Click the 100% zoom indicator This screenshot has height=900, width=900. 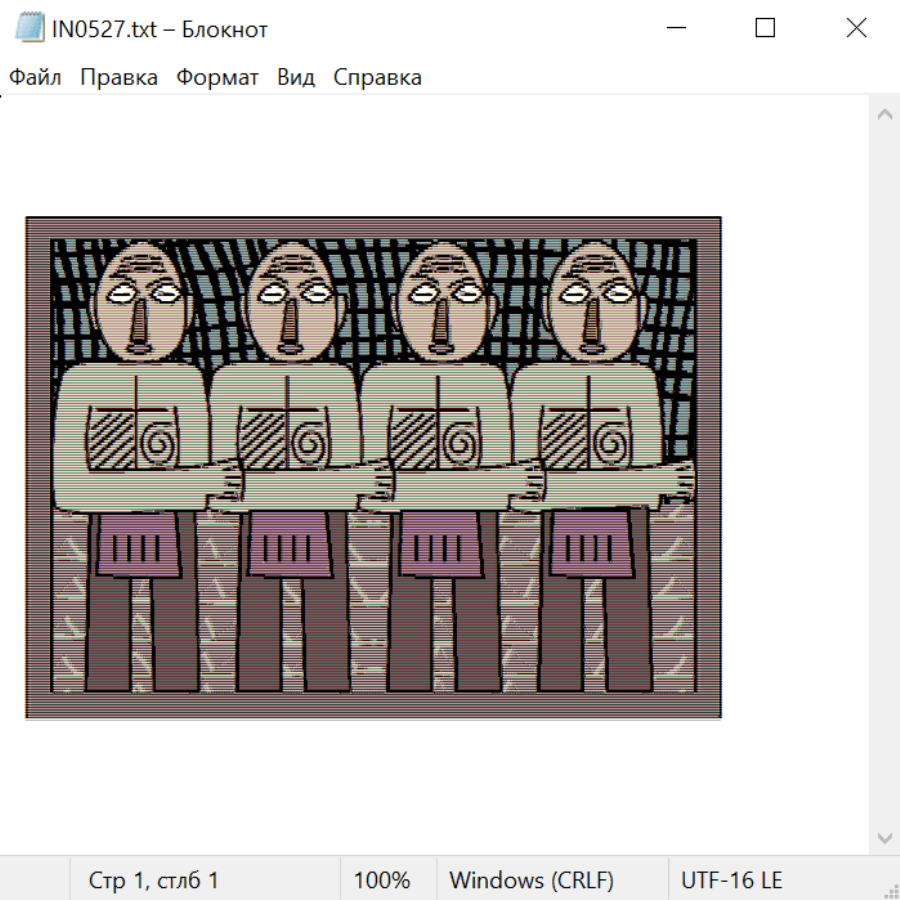coord(382,881)
